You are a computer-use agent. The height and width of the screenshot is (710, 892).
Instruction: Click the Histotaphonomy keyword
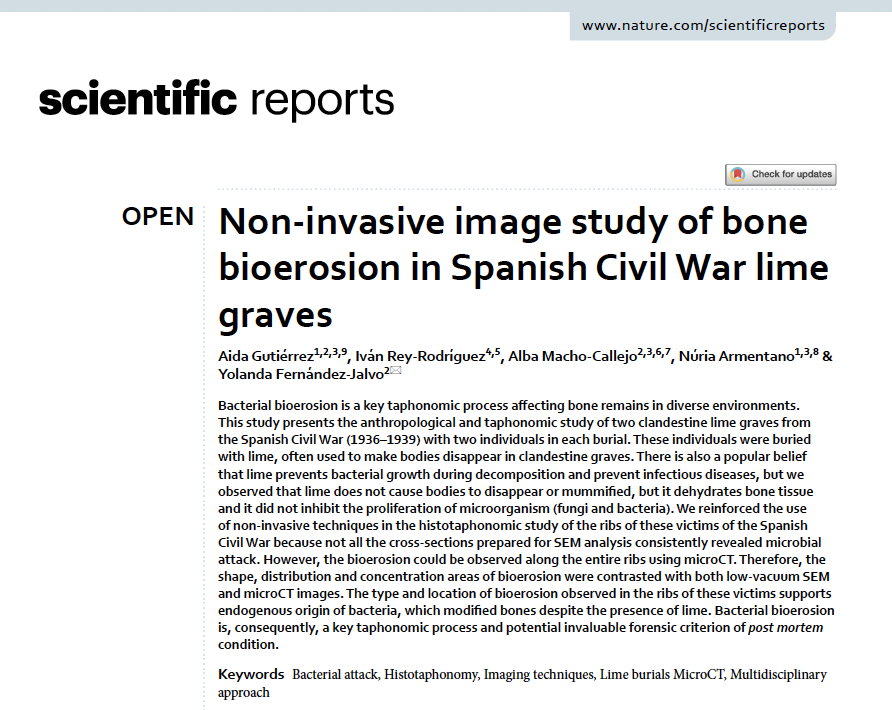tap(430, 675)
